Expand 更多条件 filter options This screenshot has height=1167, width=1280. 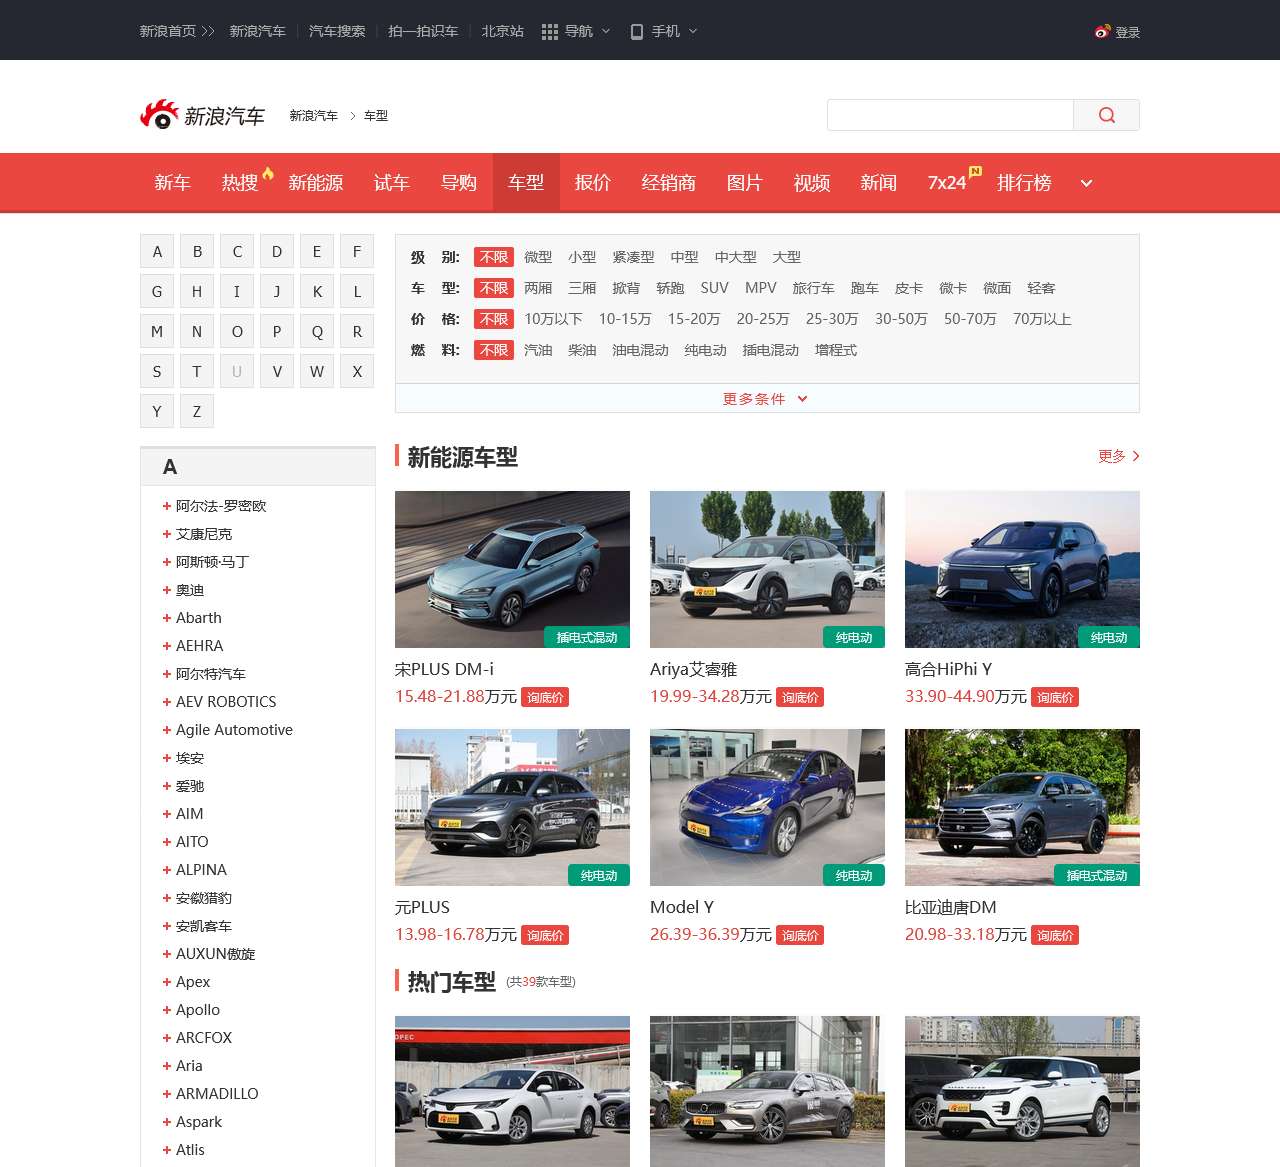766,399
